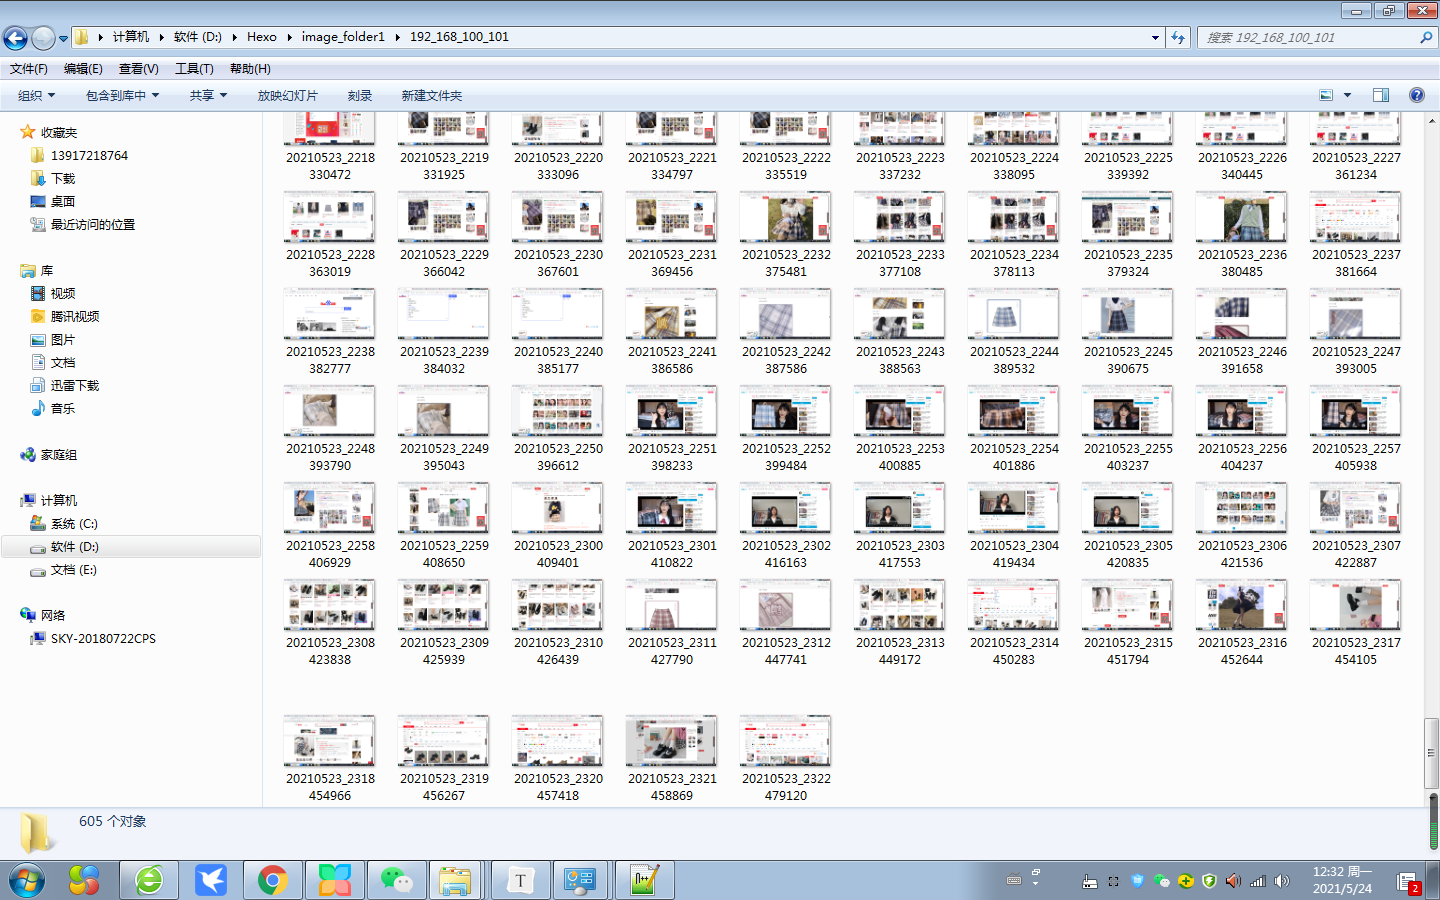Click the file list vertical scrollbar thumb
This screenshot has width=1440, height=900.
coord(1432,753)
